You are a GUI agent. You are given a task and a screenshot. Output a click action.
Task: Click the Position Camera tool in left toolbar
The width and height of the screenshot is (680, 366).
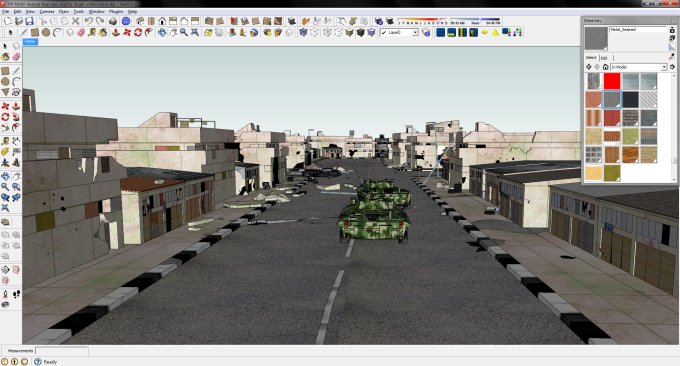click(x=5, y=294)
